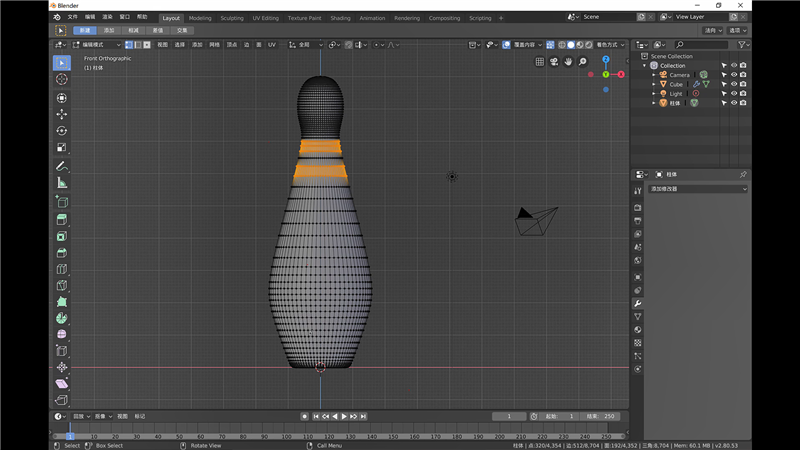
Task: Toggle overlays display button
Action: click(x=506, y=45)
